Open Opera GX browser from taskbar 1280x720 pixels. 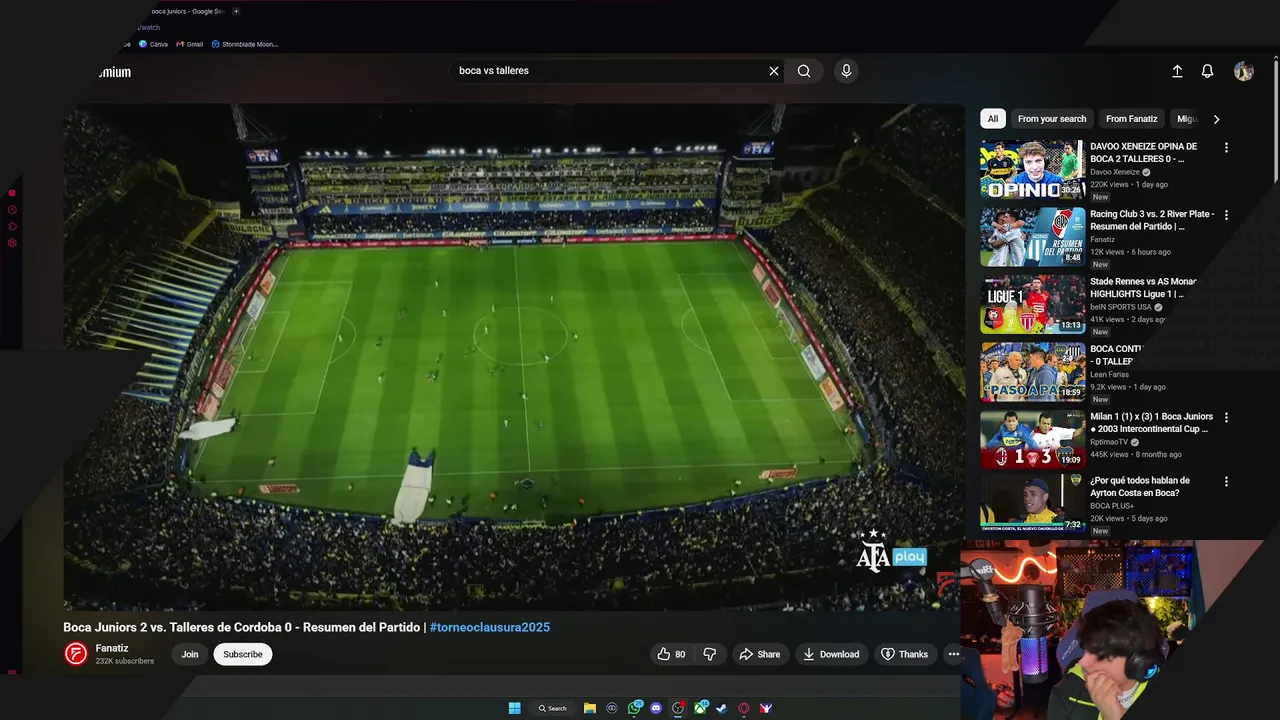[744, 708]
